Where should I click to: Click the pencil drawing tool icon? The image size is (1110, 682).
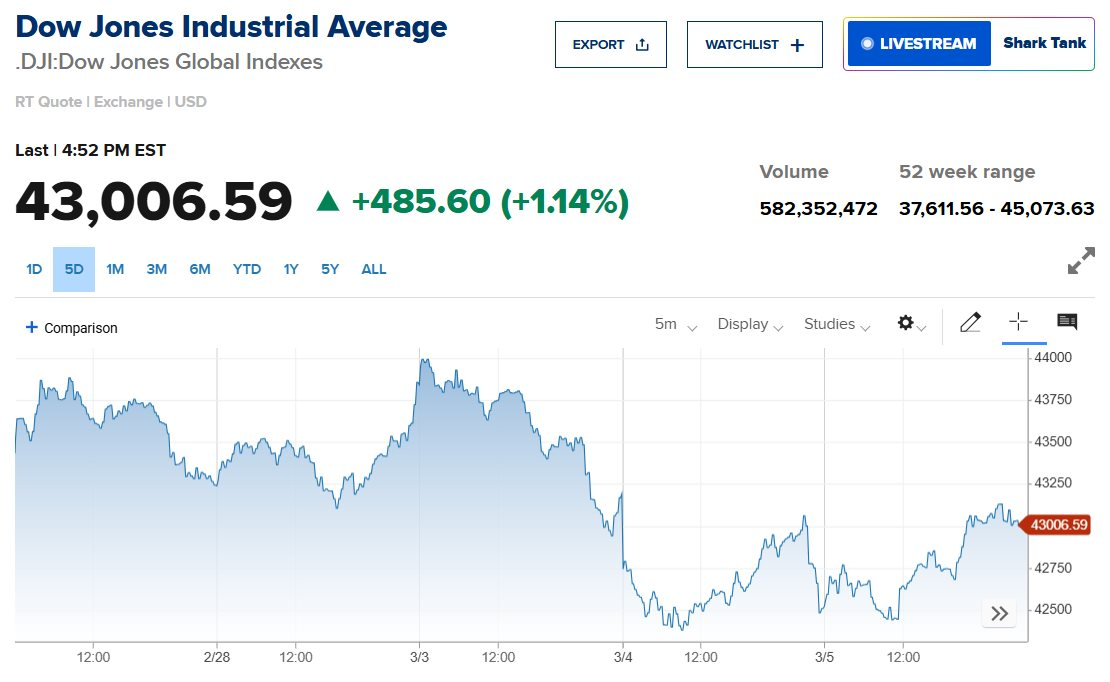(970, 323)
